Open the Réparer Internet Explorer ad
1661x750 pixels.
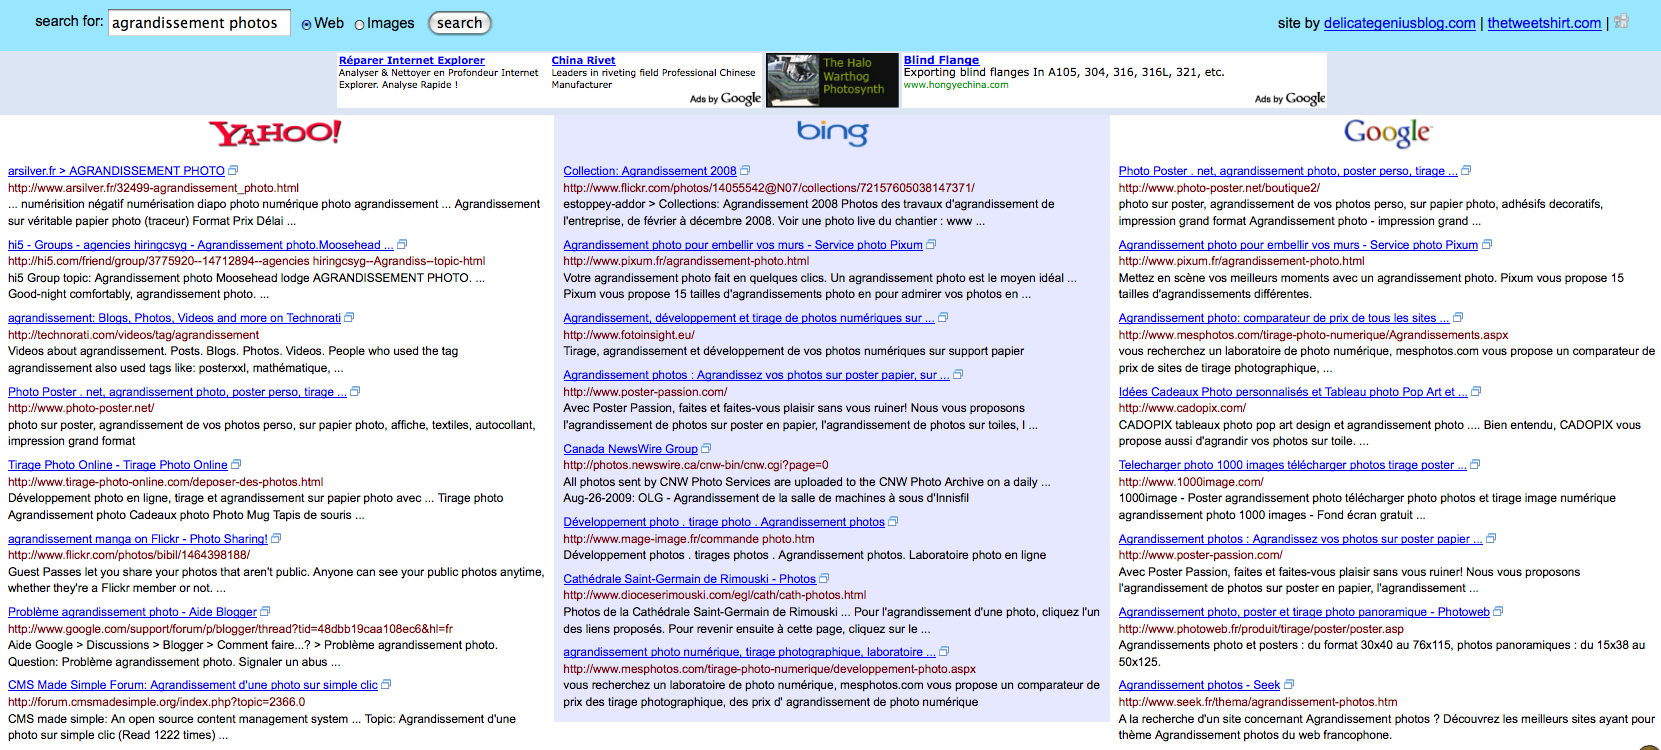pos(411,60)
